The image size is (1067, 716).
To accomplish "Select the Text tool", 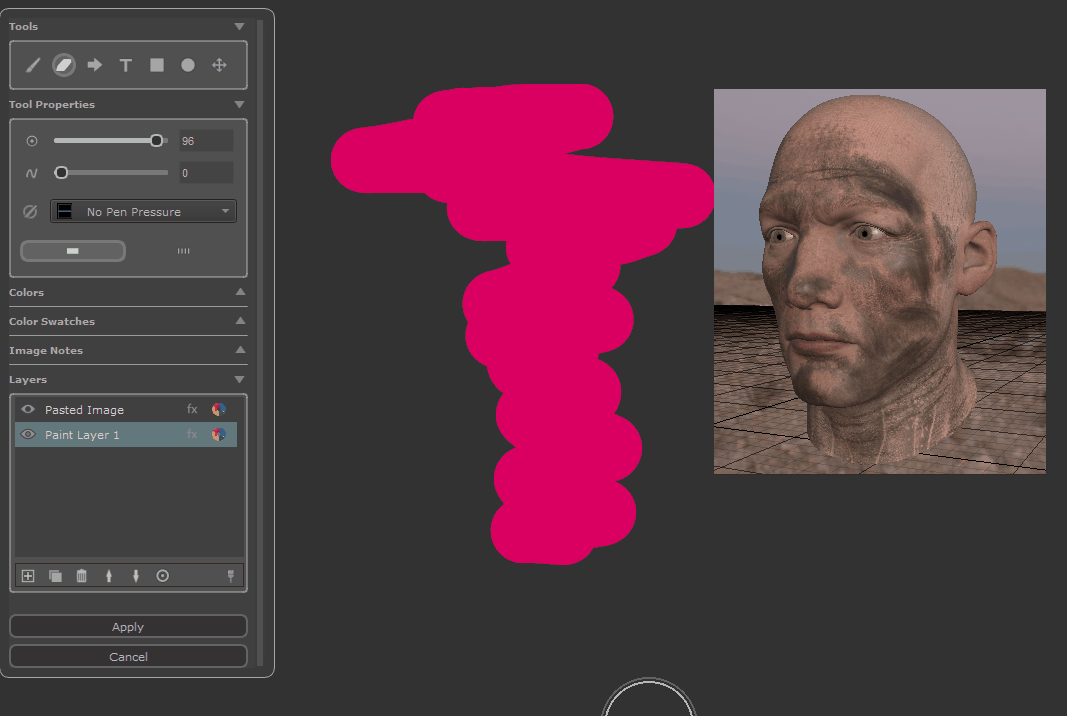I will 126,65.
